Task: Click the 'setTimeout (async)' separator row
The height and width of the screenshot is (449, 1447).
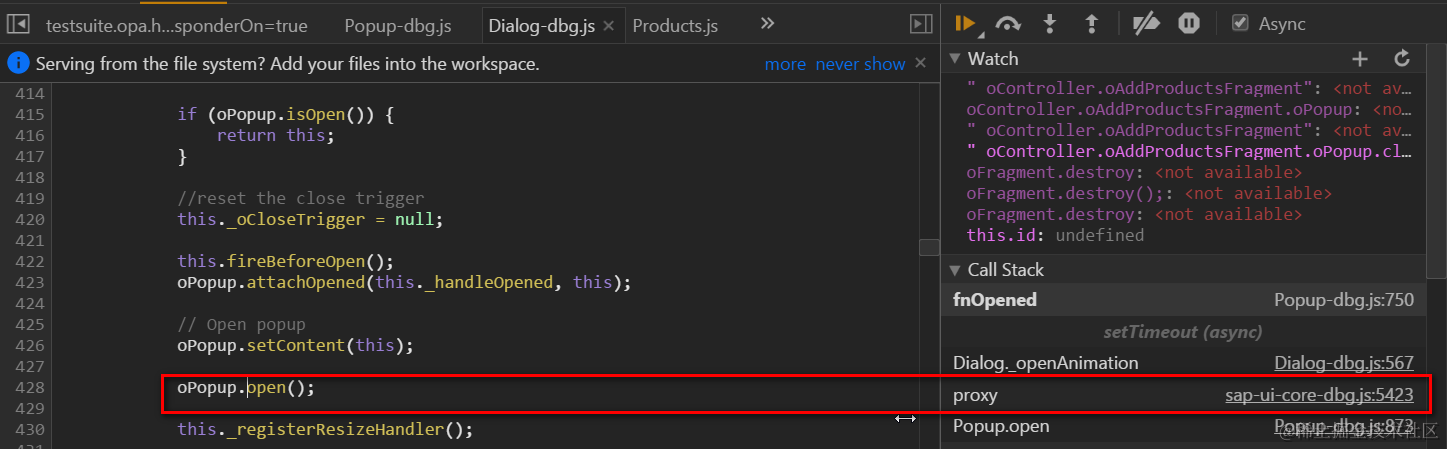Action: [x=1183, y=332]
